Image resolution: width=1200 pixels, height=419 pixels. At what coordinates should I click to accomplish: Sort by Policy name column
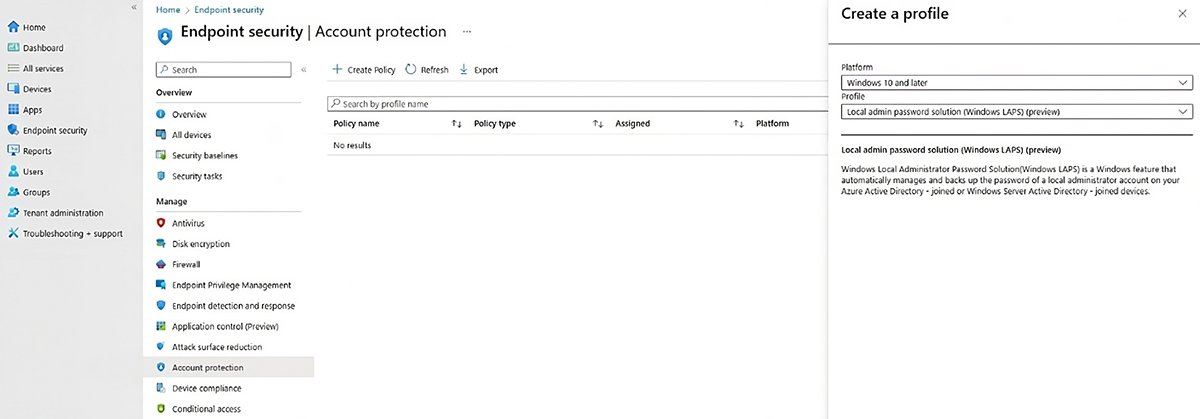pyautogui.click(x=456, y=124)
